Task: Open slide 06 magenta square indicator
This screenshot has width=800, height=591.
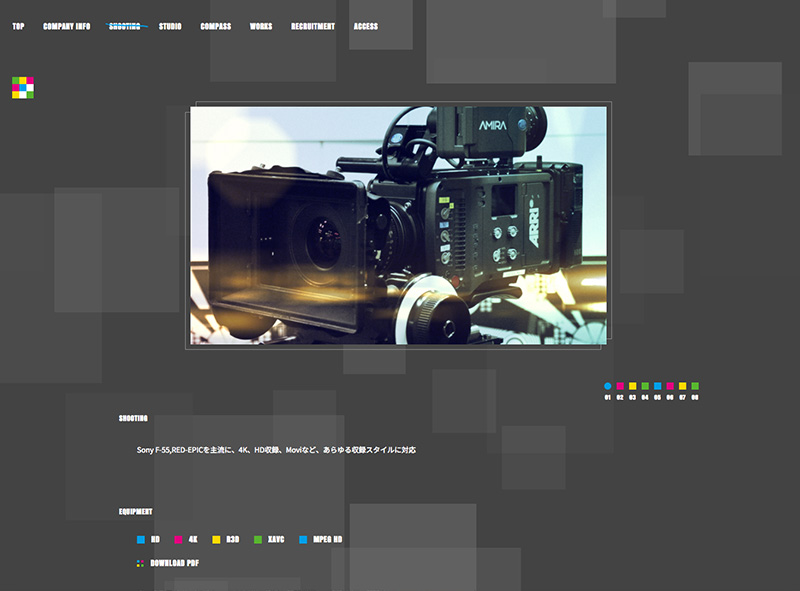Action: 670,386
